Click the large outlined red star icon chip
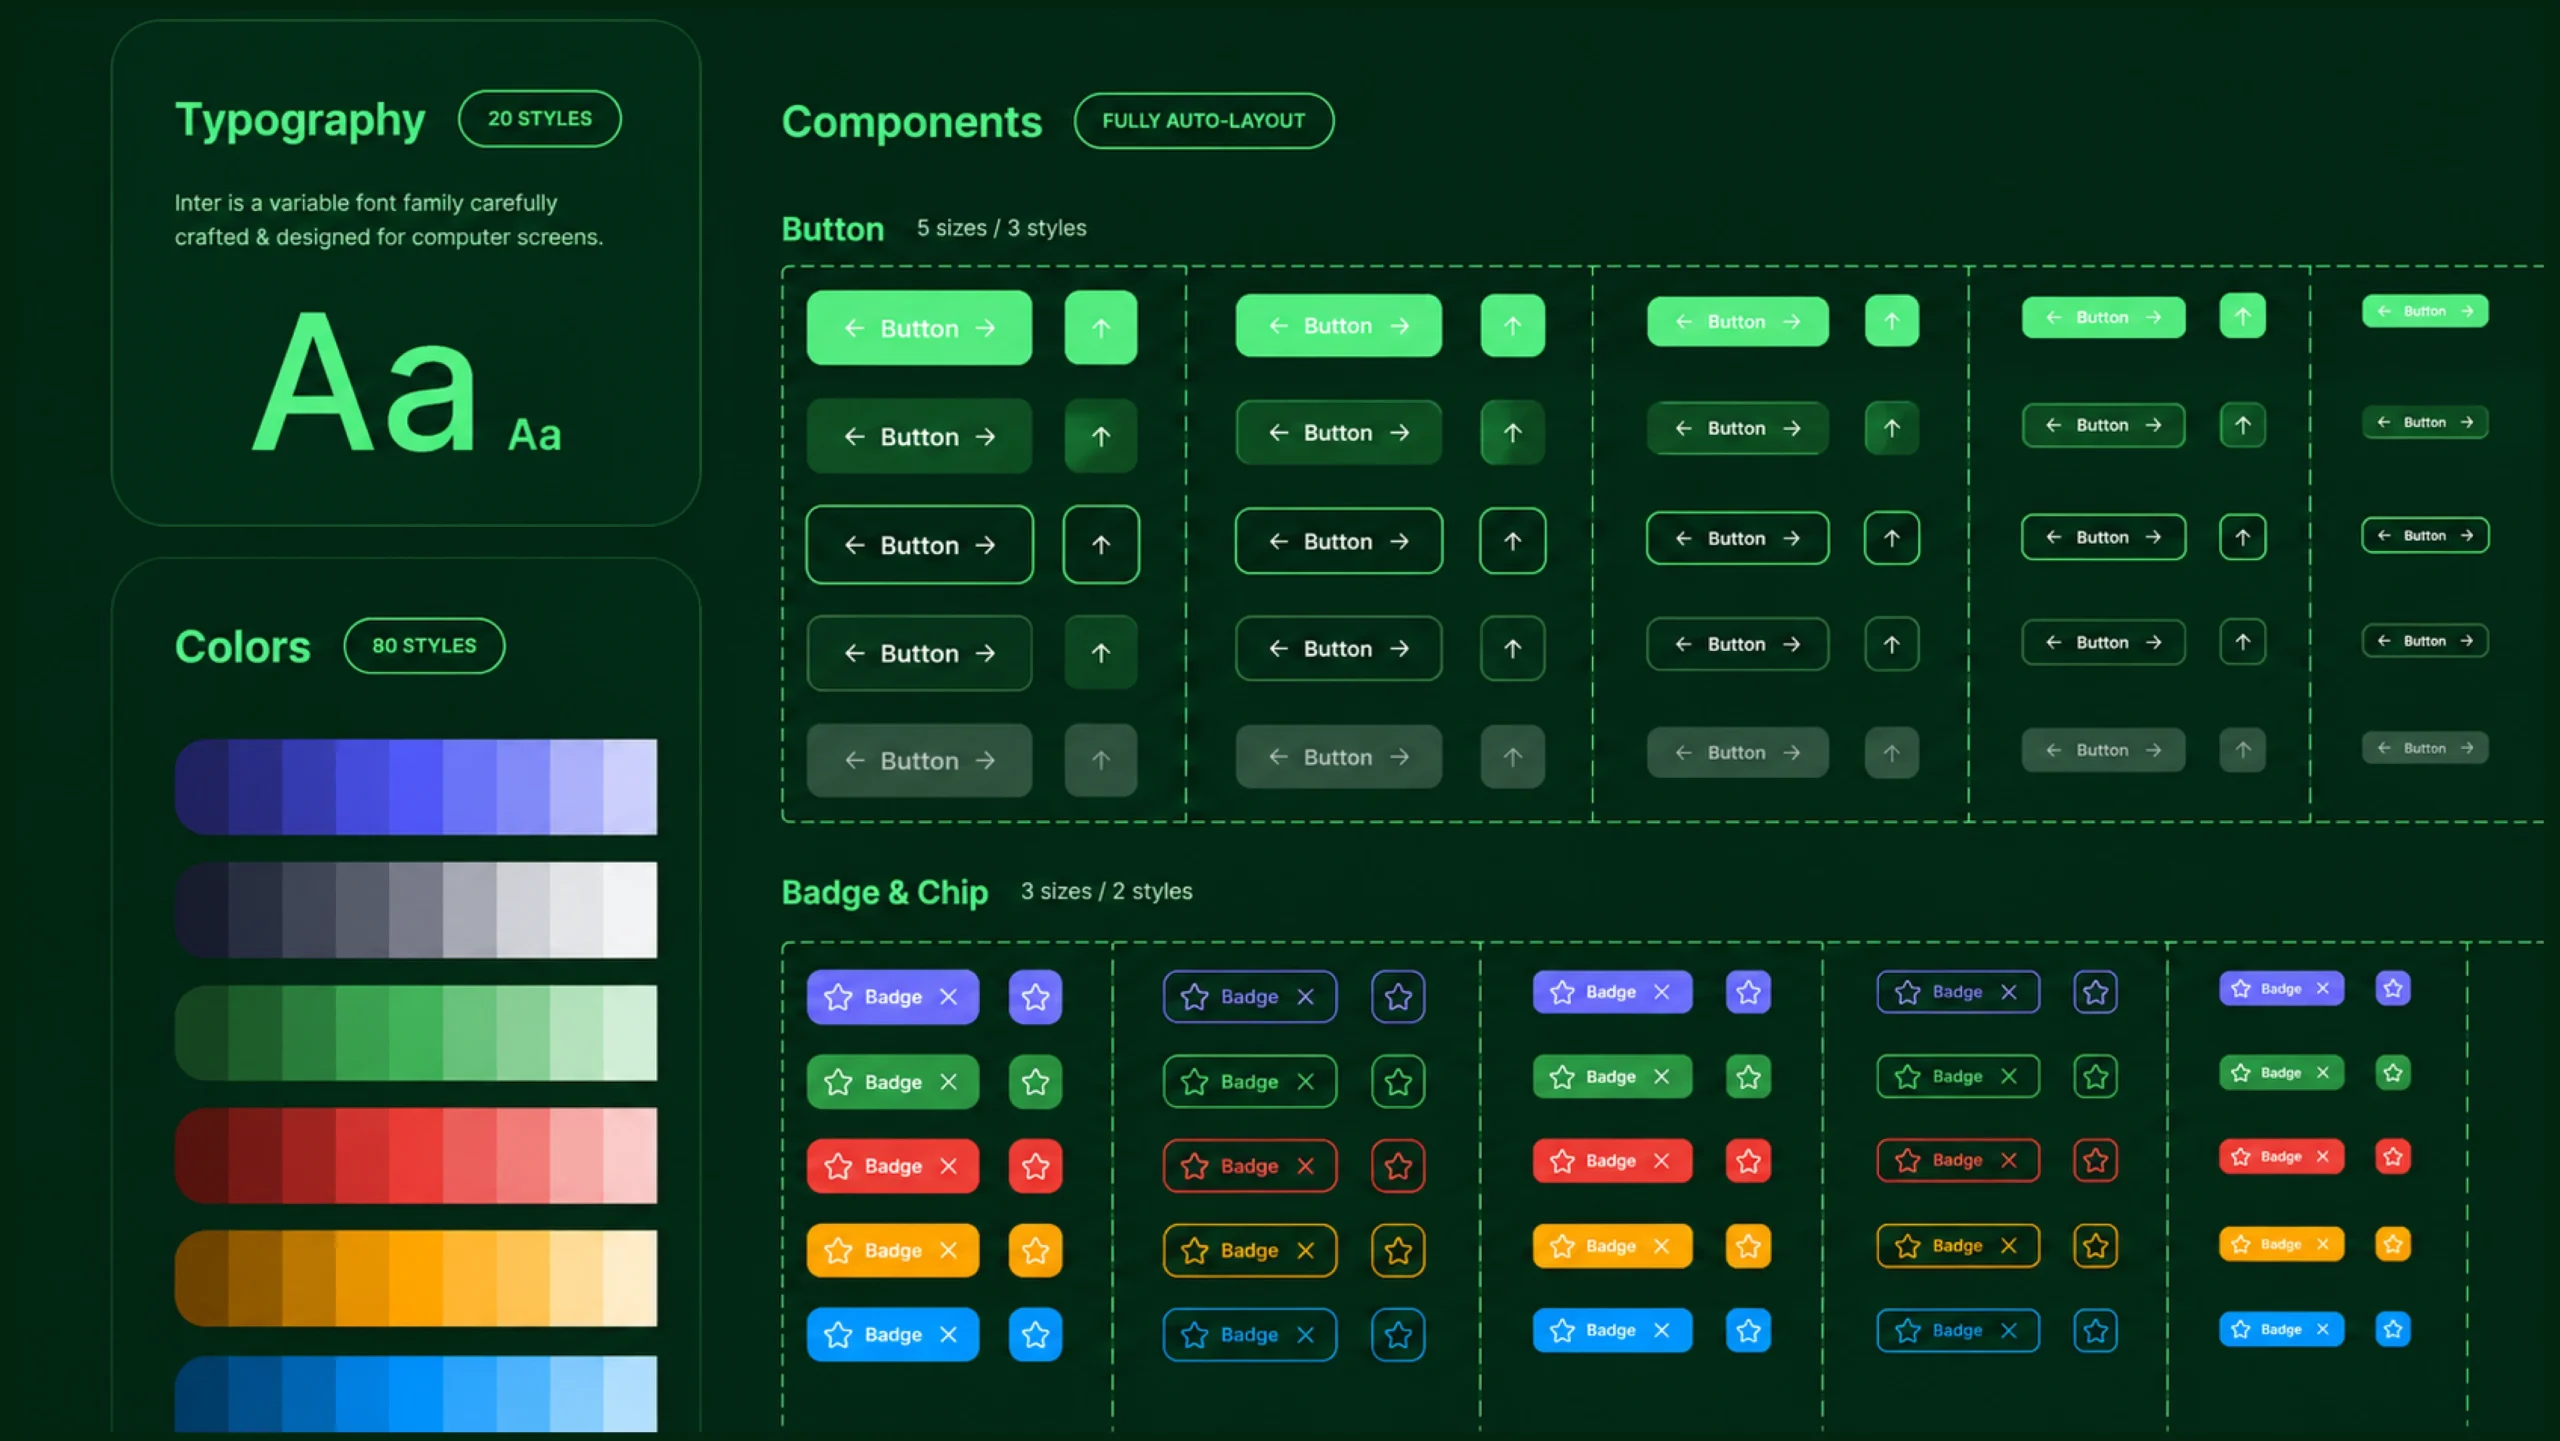2560x1441 pixels. pos(1398,1165)
